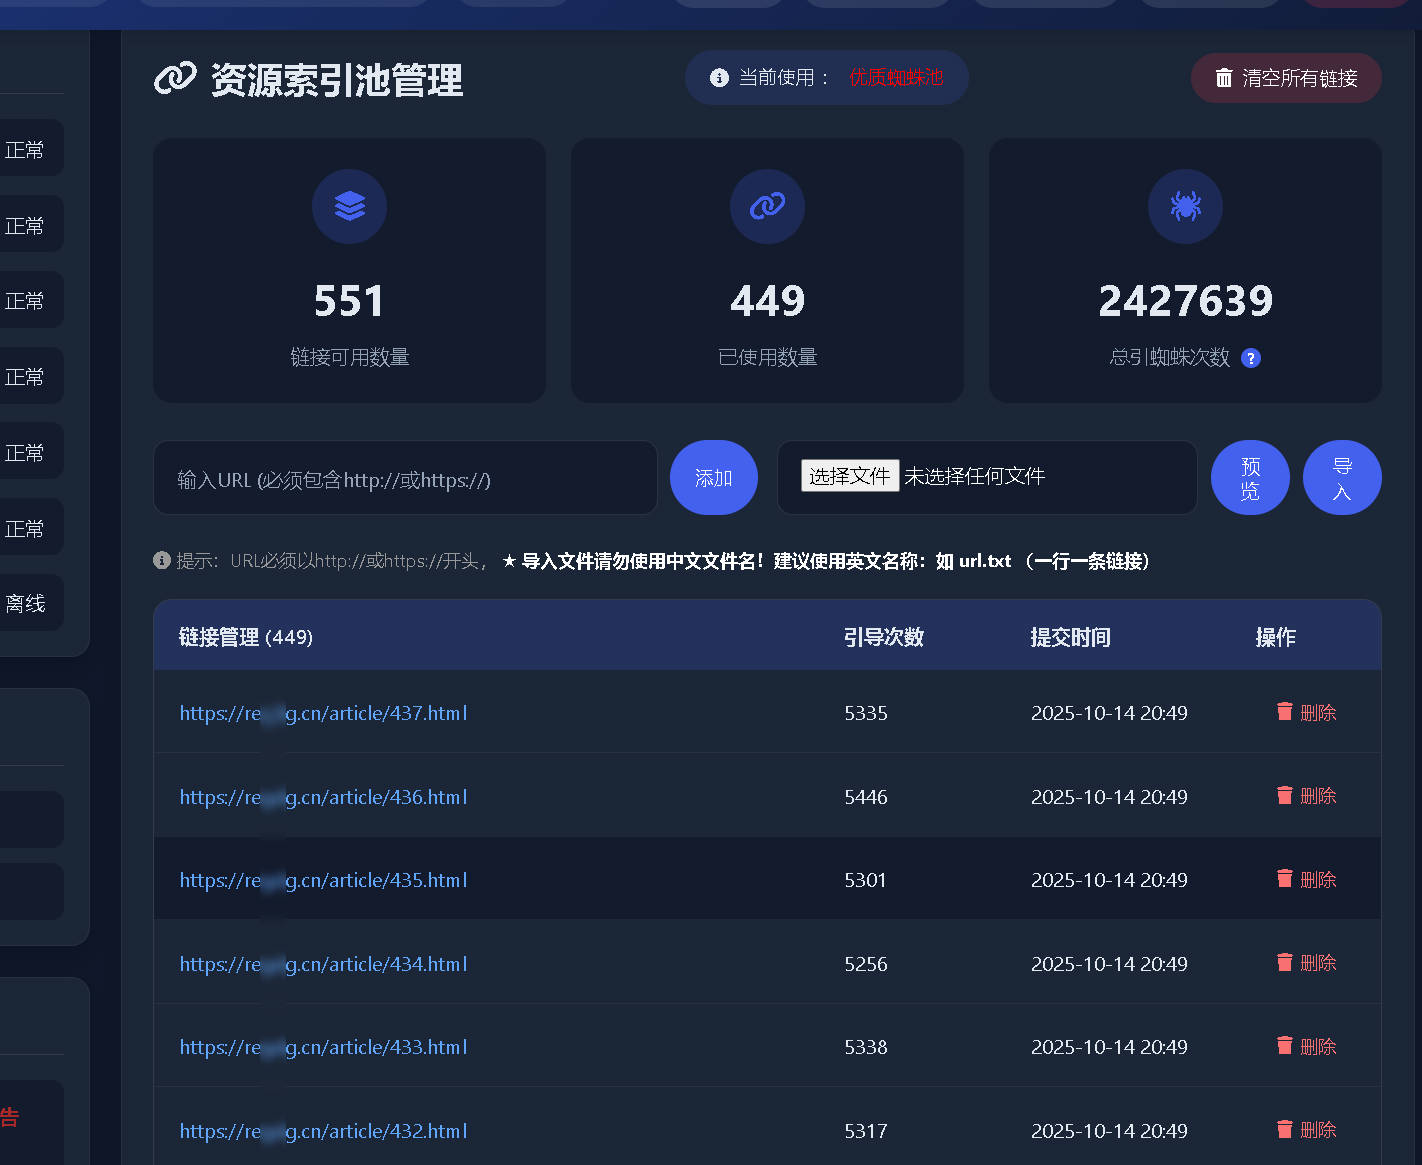Focus the URL input field
Screen dimensions: 1422x1165
click(405, 479)
